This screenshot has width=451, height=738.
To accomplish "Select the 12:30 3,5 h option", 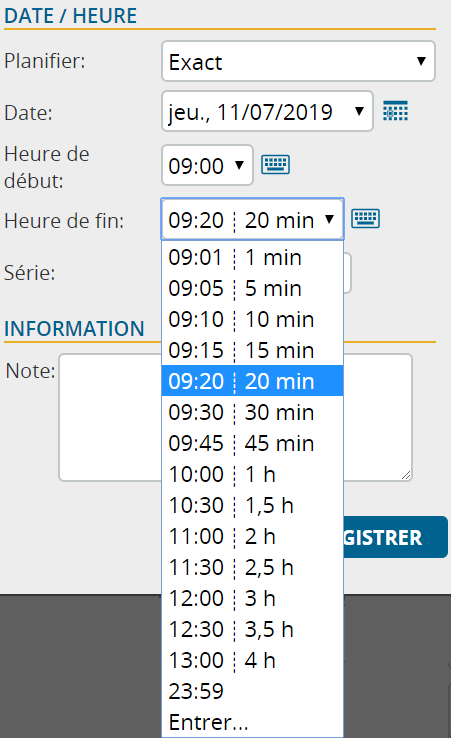I will coord(252,629).
